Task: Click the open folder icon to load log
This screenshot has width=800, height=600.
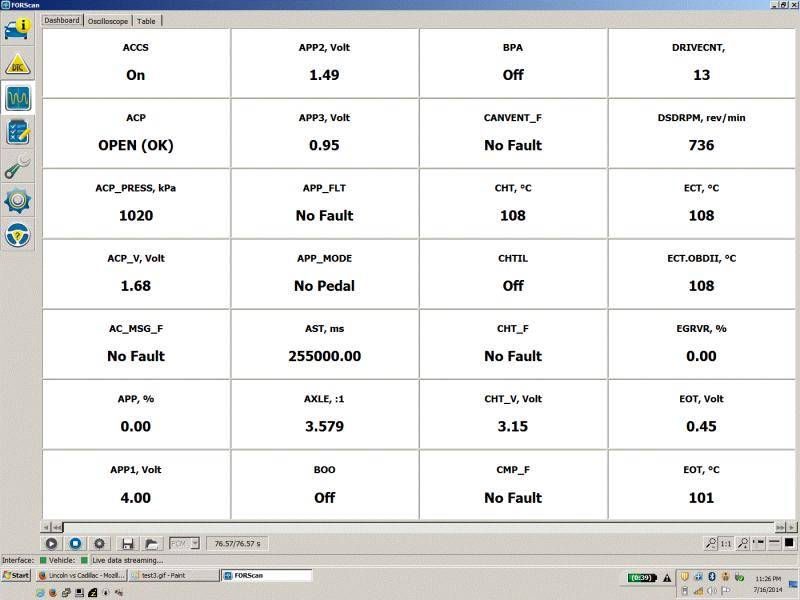Action: [x=151, y=543]
